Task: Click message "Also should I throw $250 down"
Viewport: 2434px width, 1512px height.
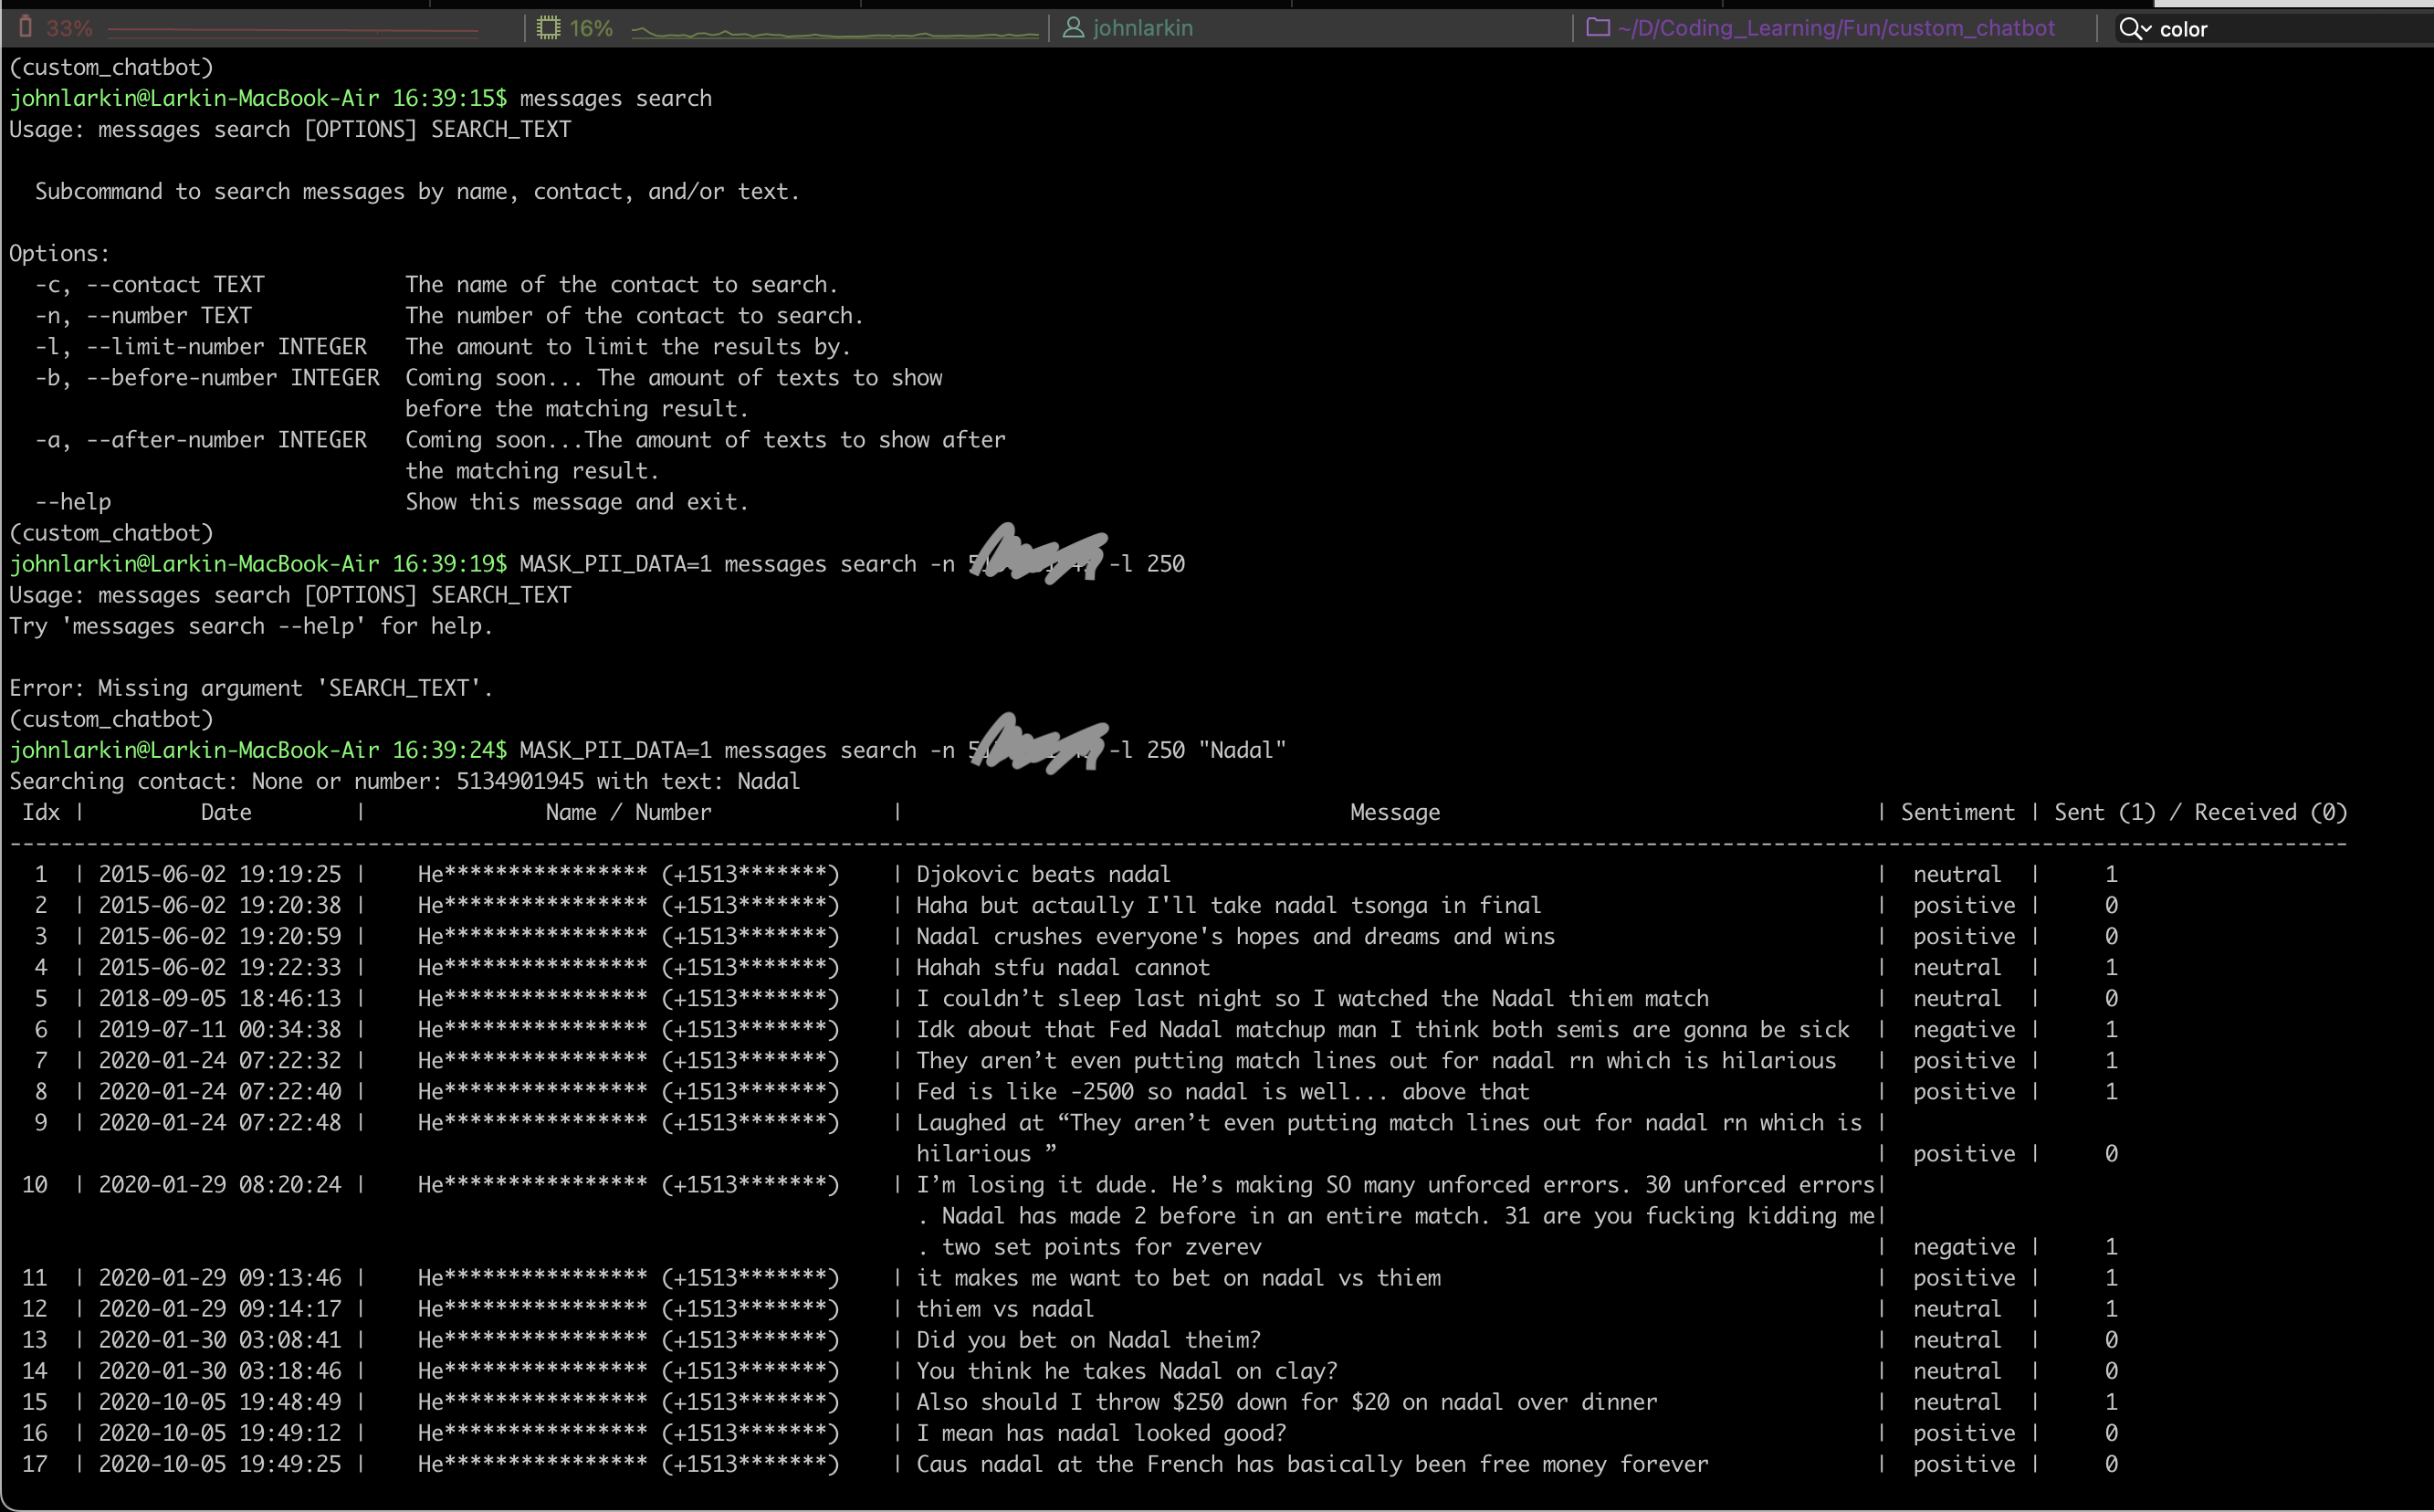Action: [x=1287, y=1402]
